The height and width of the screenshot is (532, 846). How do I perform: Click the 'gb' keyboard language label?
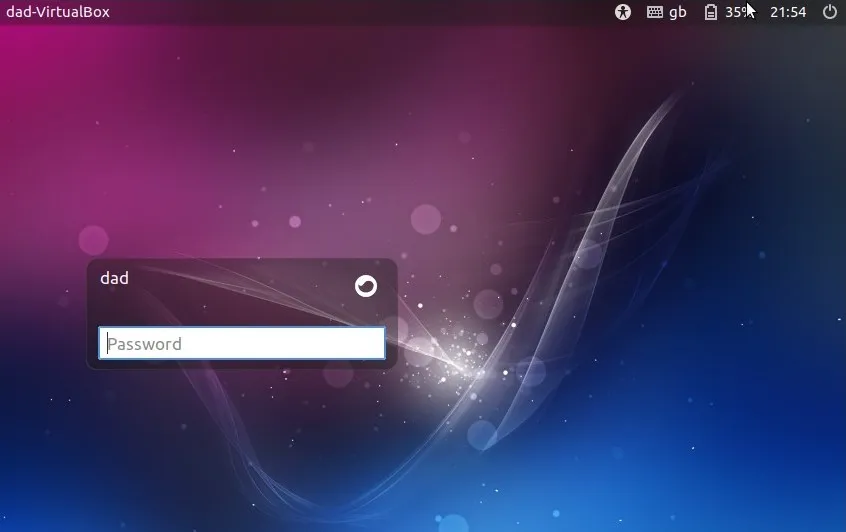pos(678,12)
